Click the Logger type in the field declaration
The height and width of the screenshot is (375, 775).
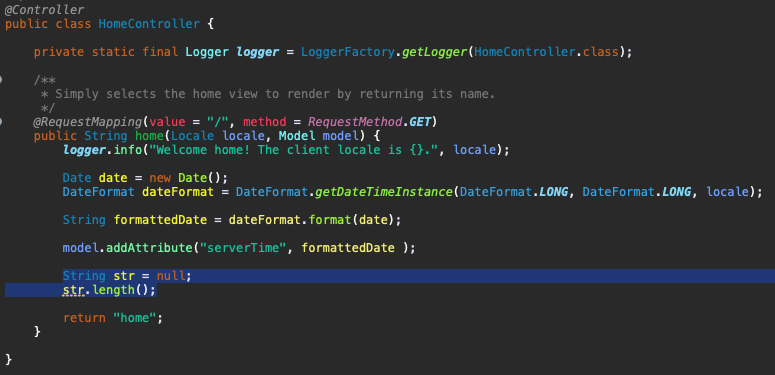coord(207,51)
